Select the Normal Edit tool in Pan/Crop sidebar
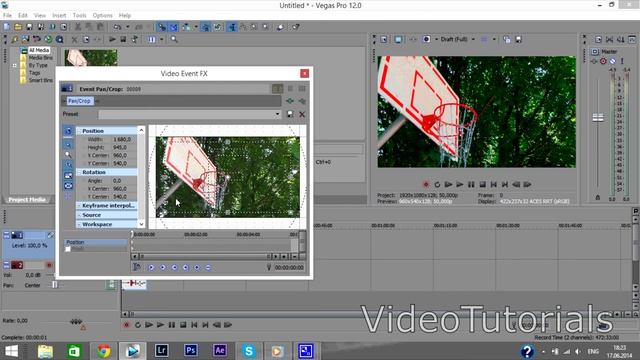640x360 pixels. (x=68, y=144)
